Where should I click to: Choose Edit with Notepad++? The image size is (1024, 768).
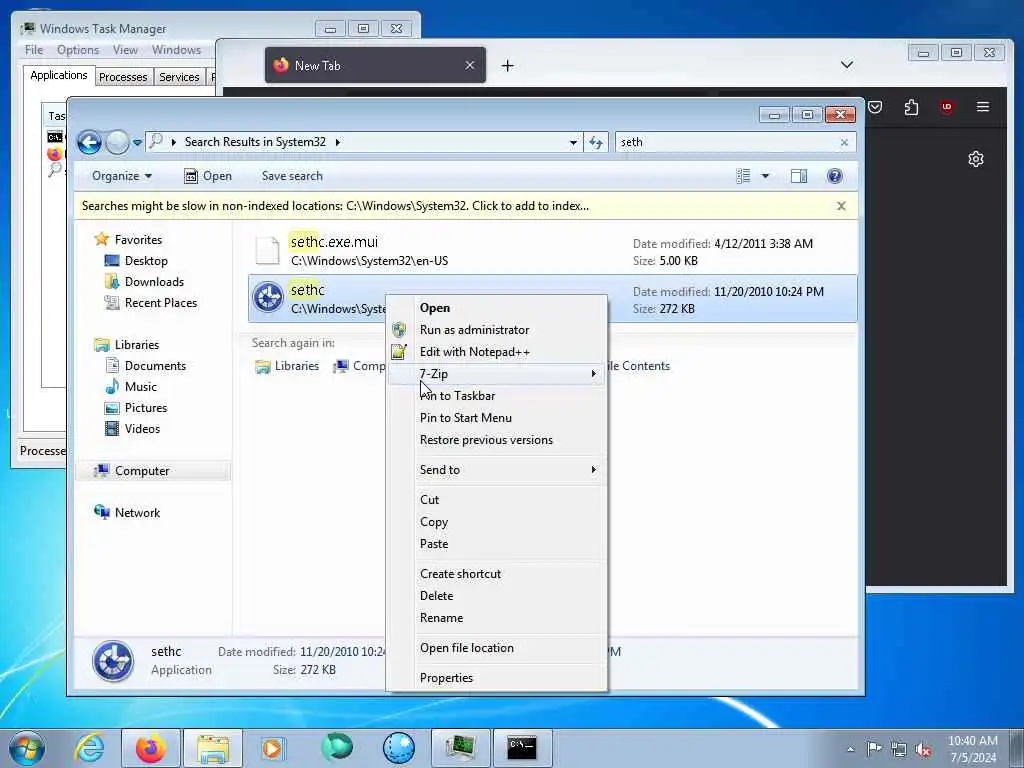(497, 352)
